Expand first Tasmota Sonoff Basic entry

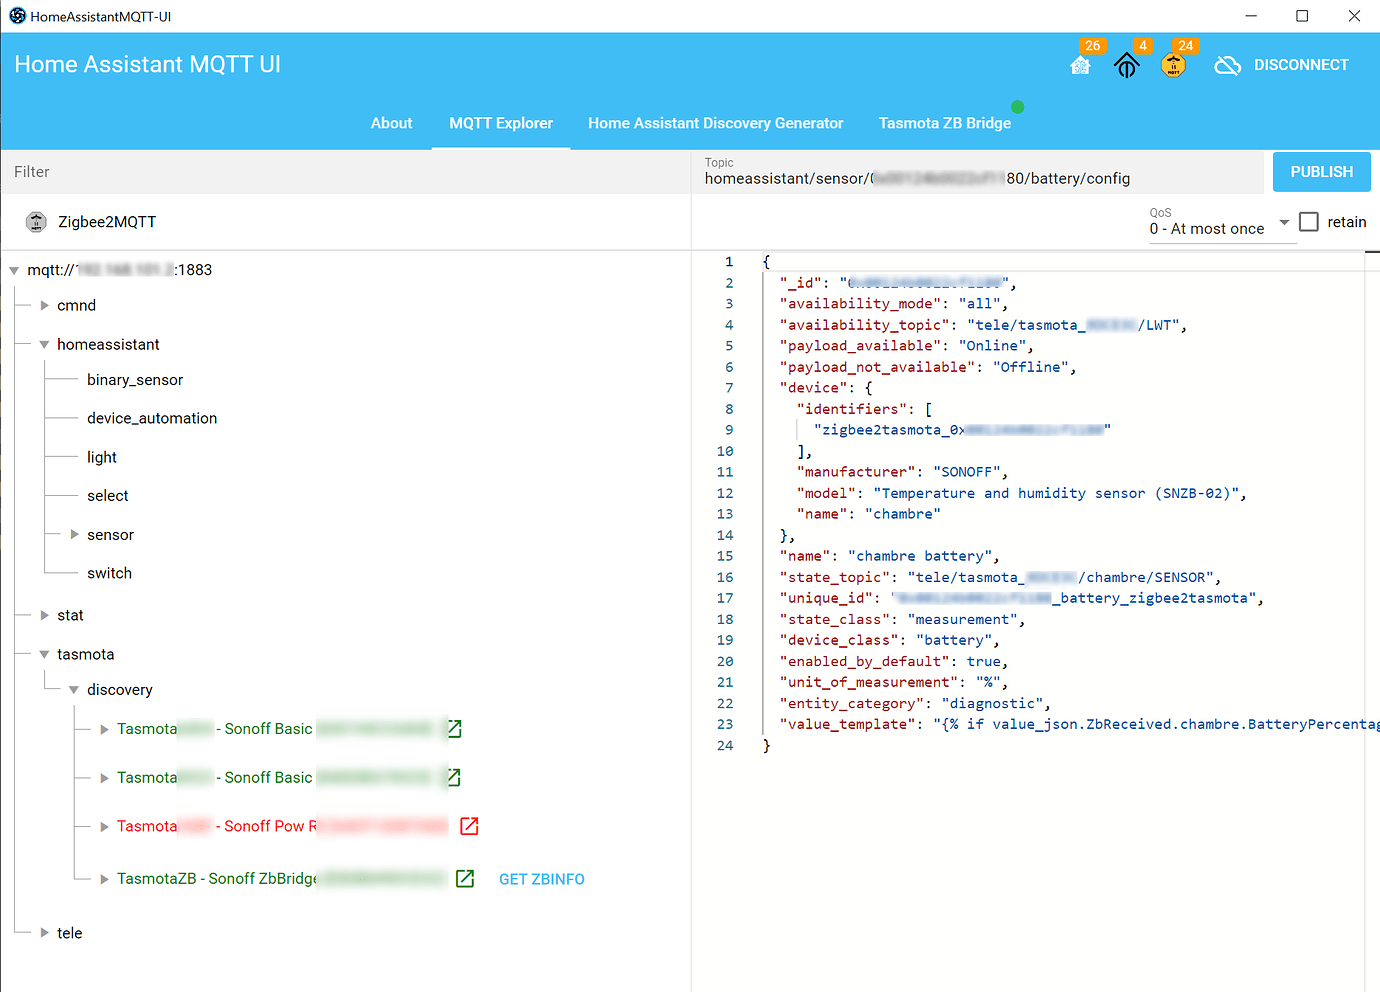pyautogui.click(x=104, y=729)
